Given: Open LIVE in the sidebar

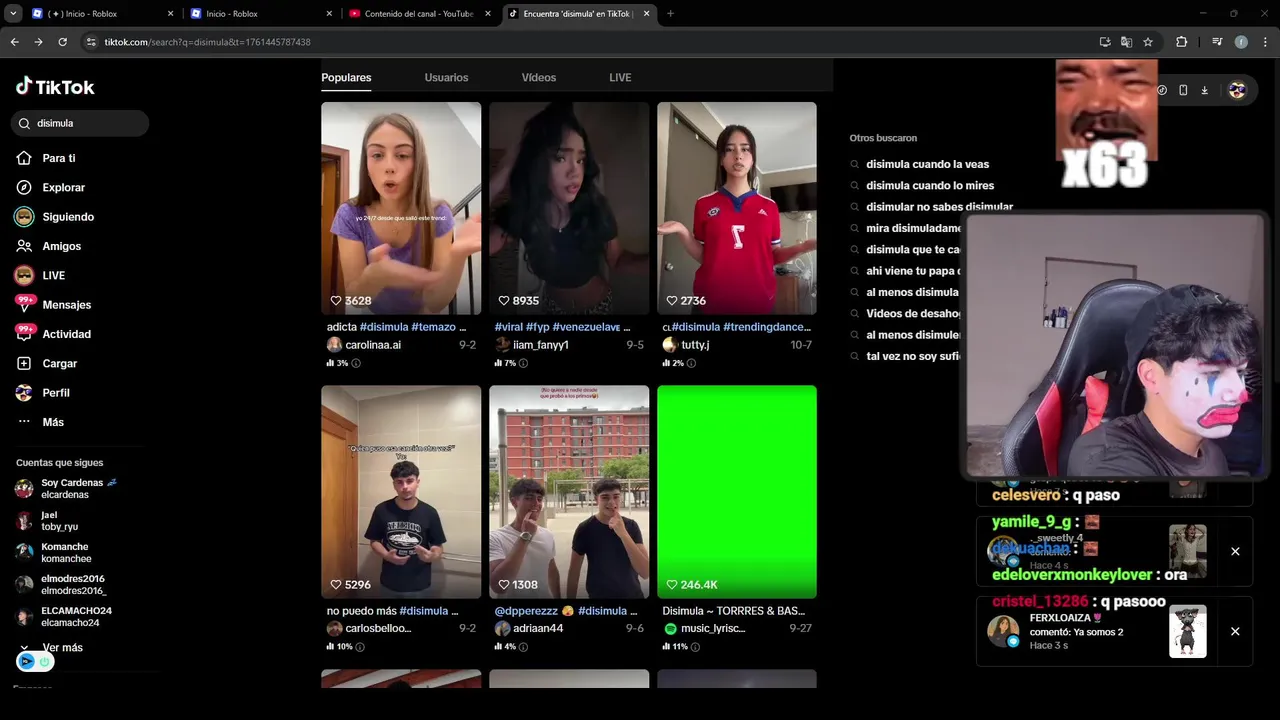Looking at the screenshot, I should 41,275.
